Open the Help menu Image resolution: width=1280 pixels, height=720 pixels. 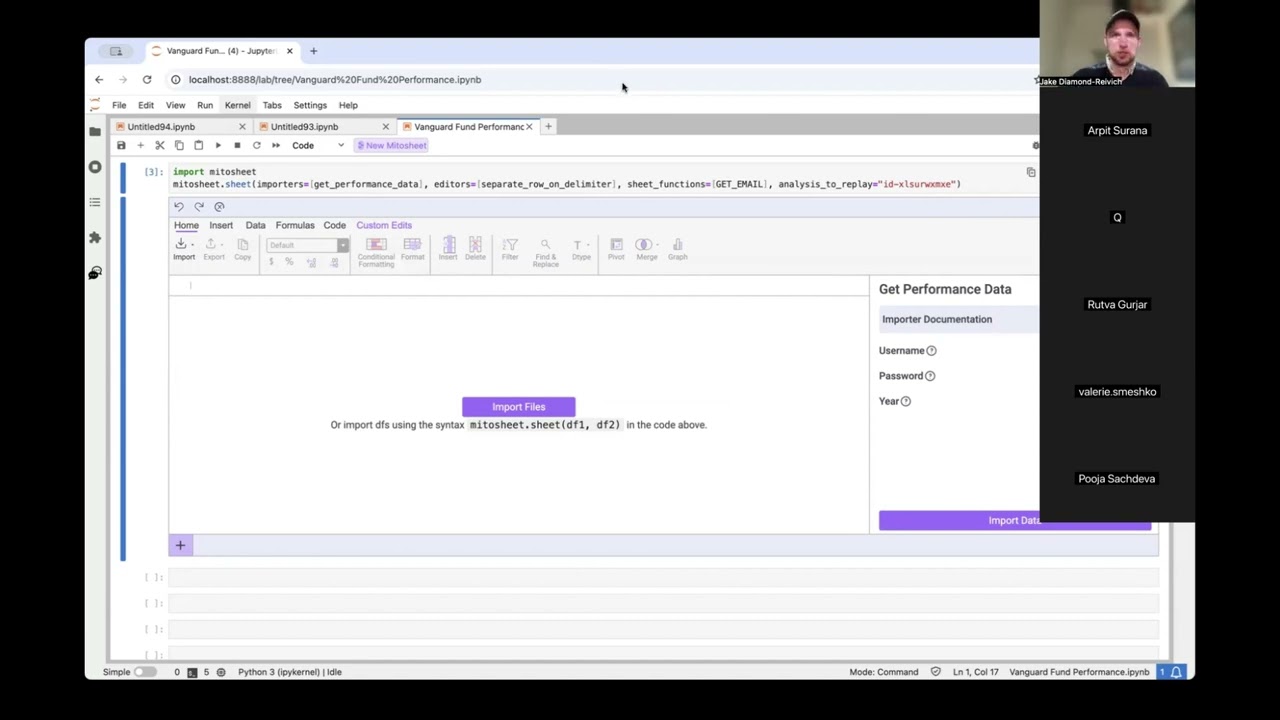(348, 105)
